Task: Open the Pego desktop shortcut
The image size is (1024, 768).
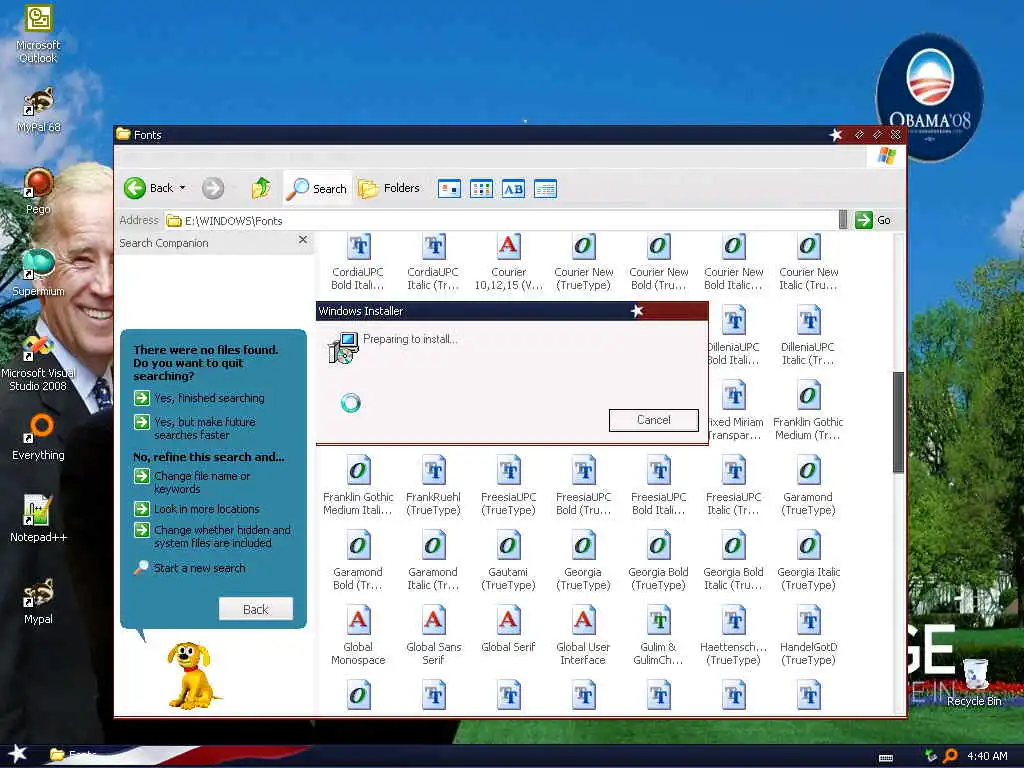Action: pos(38,191)
